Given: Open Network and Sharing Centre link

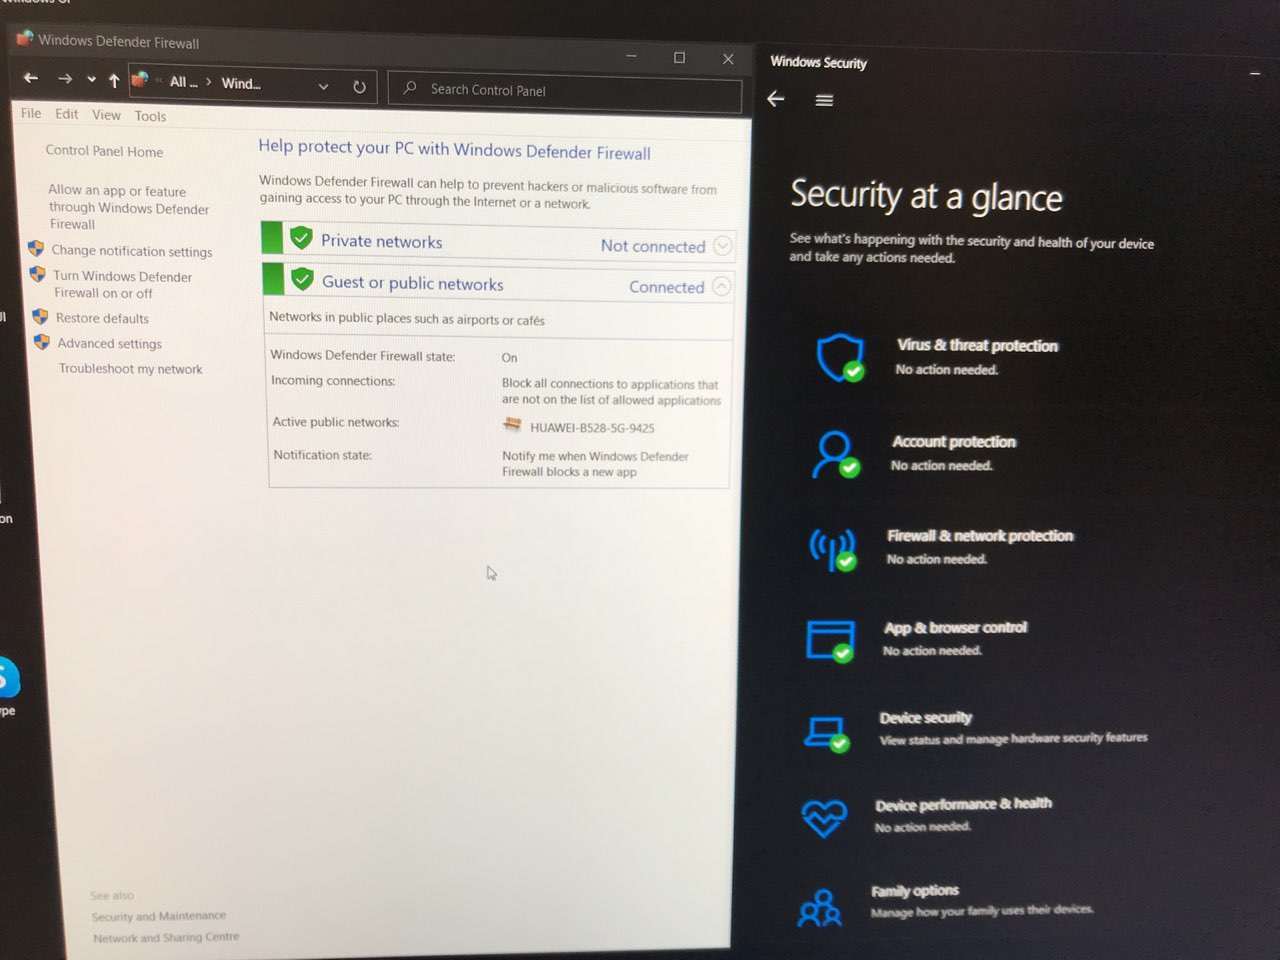Looking at the screenshot, I should (166, 938).
